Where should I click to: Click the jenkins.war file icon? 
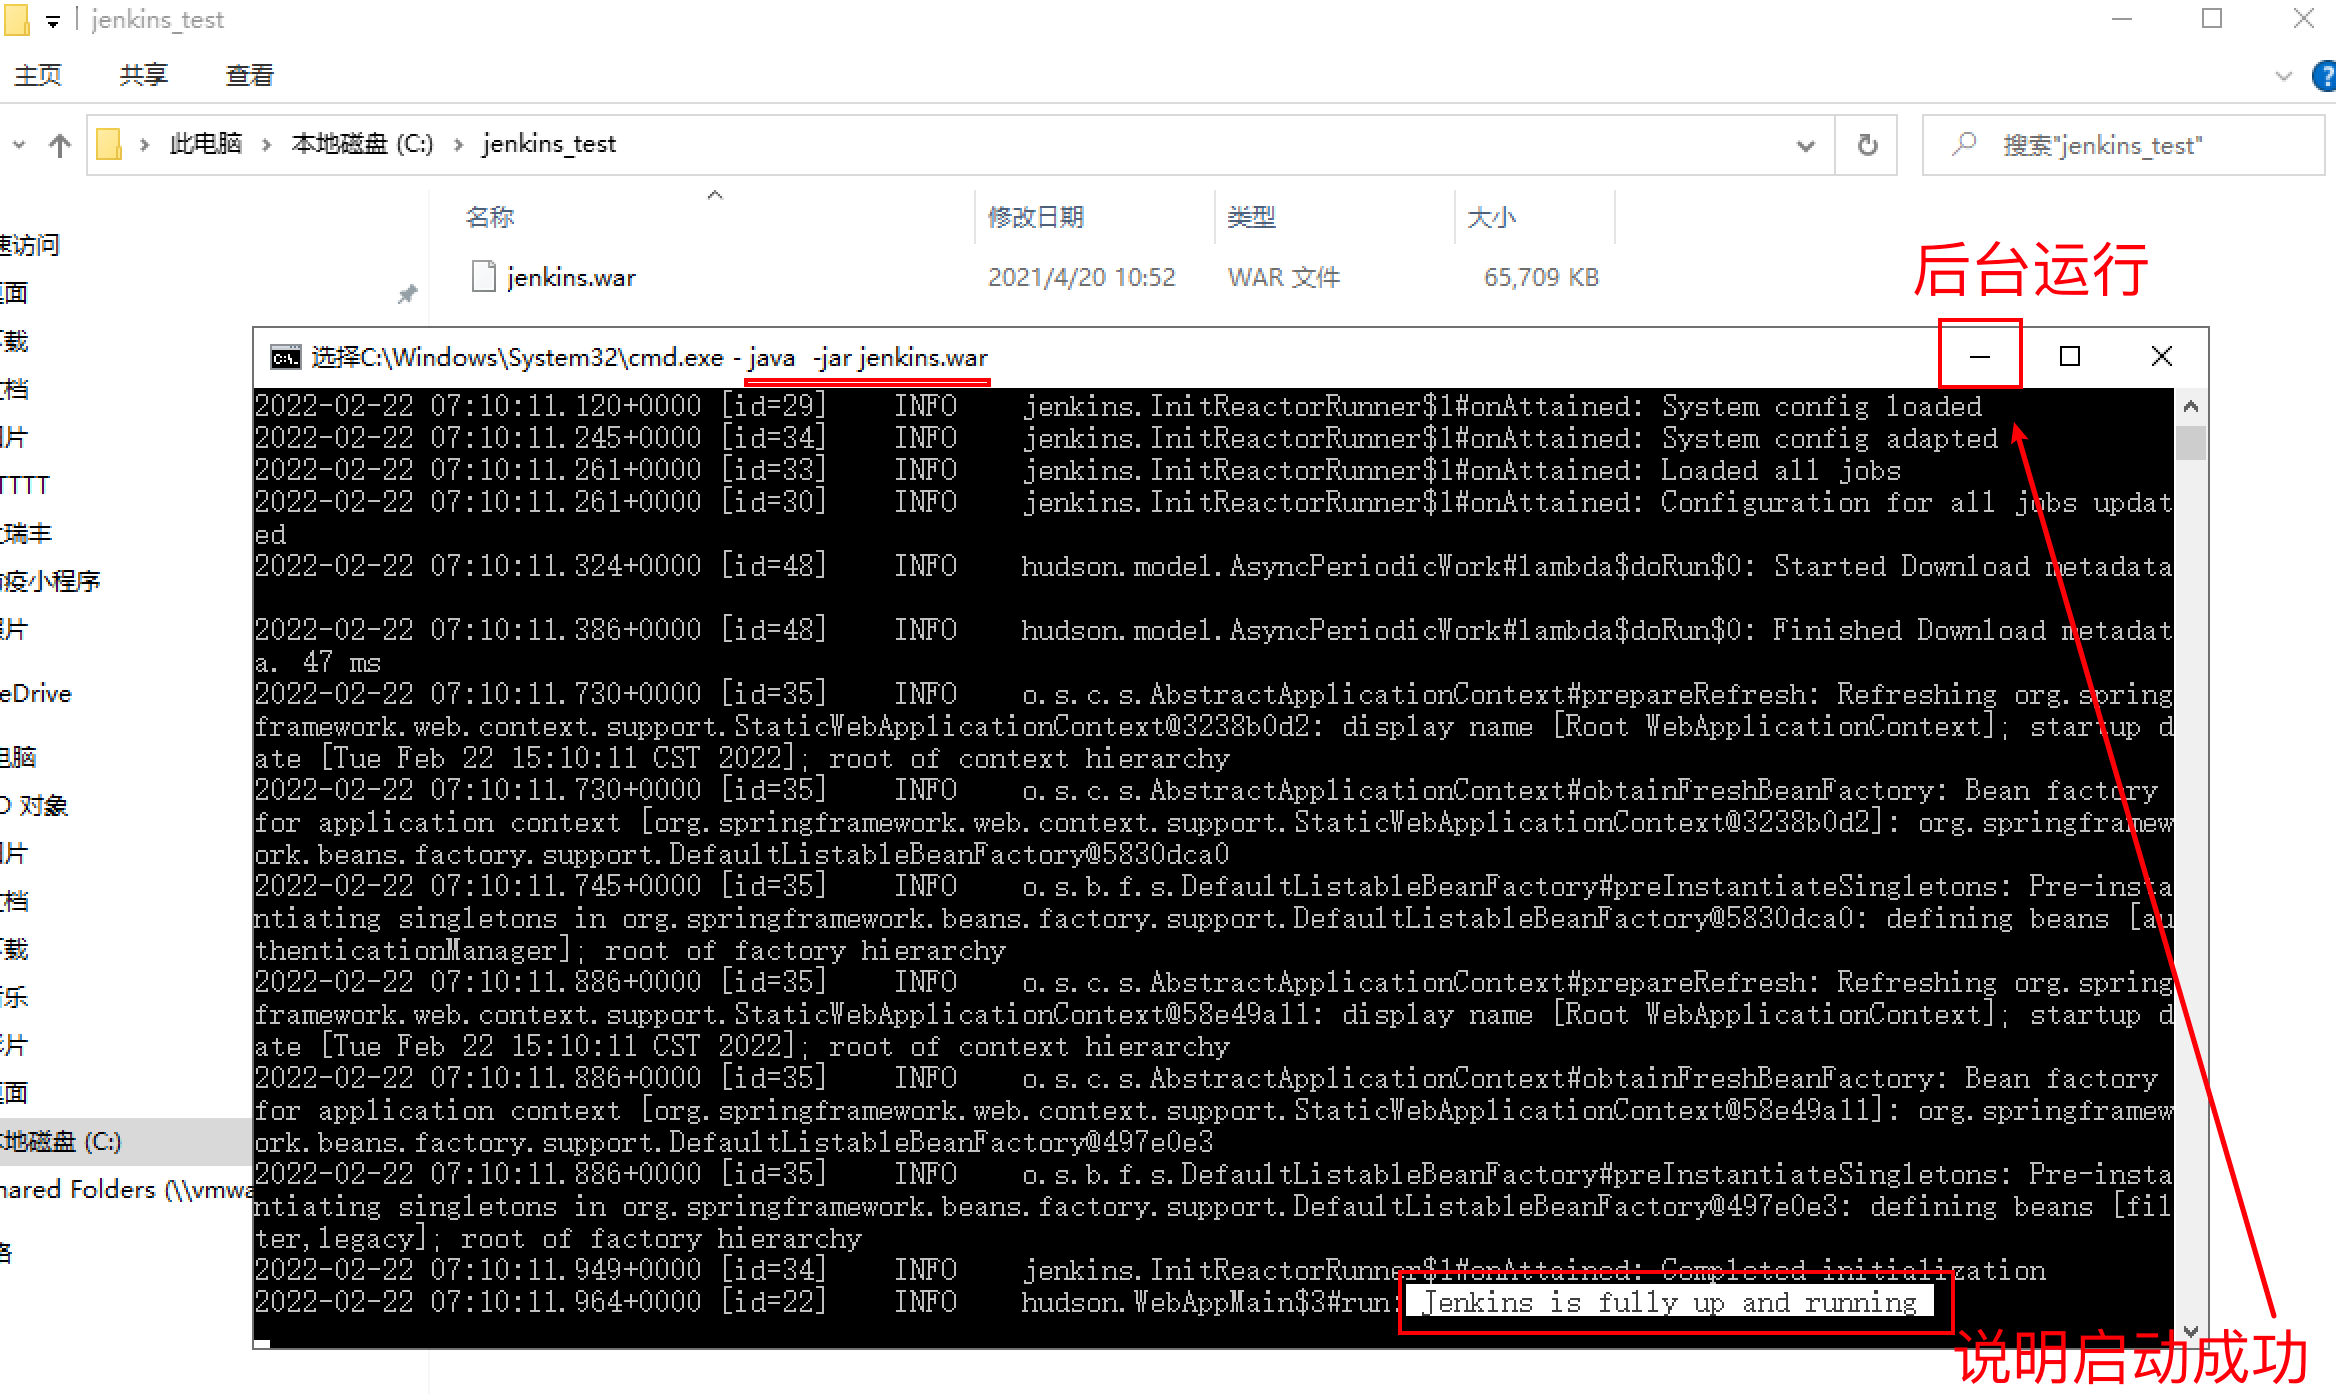(483, 277)
